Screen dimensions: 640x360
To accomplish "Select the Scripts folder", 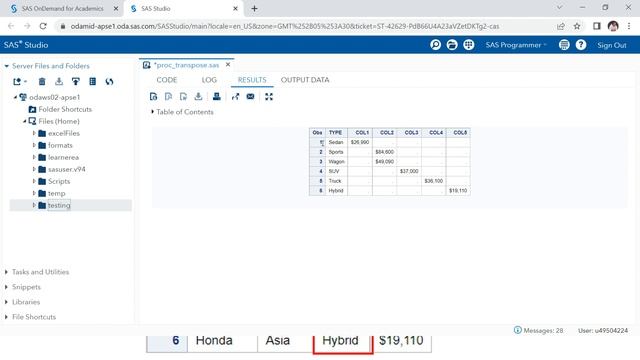I will pyautogui.click(x=59, y=181).
